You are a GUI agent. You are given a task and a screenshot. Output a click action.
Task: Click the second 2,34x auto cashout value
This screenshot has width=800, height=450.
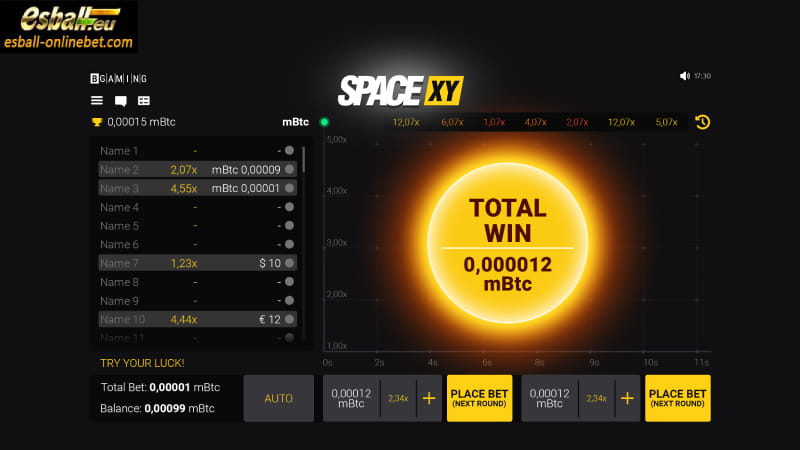point(596,398)
